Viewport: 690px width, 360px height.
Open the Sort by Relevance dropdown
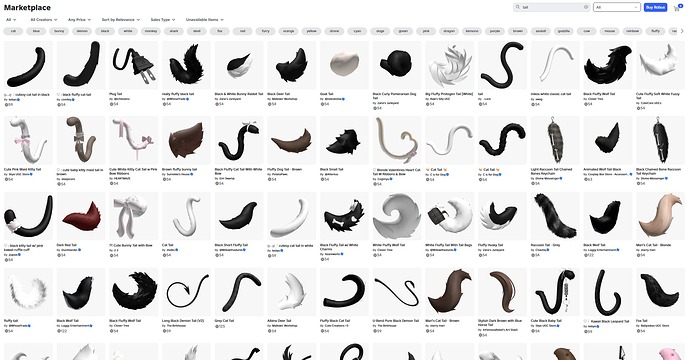121,19
